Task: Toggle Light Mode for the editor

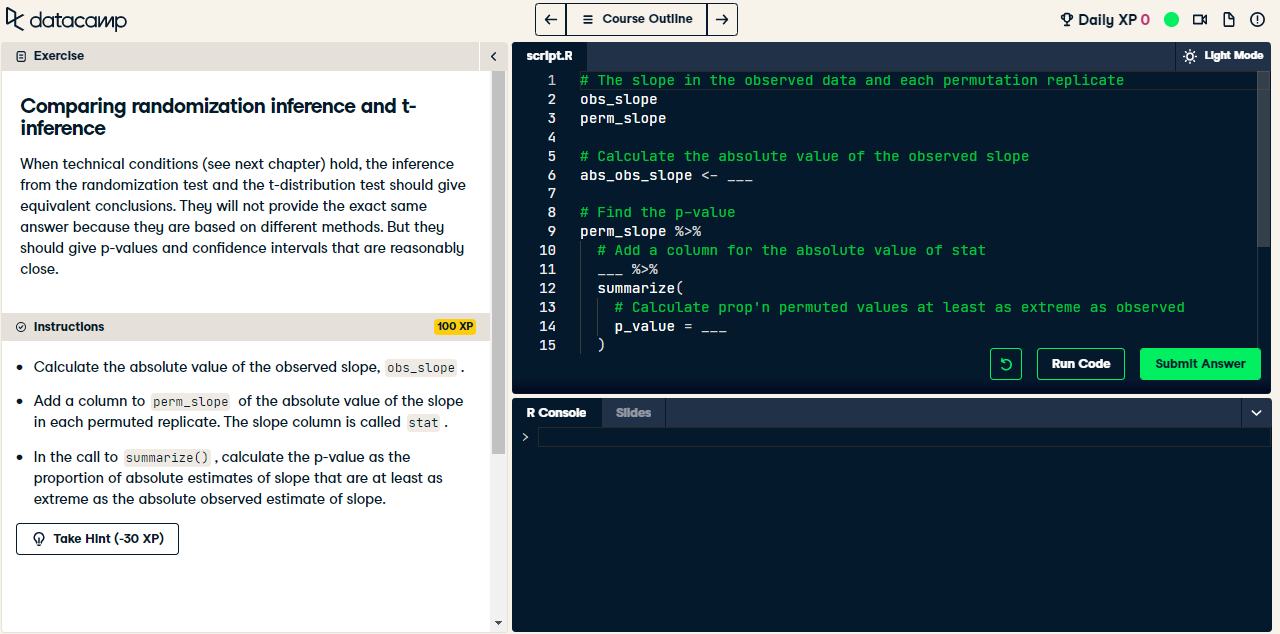Action: pyautogui.click(x=1223, y=56)
